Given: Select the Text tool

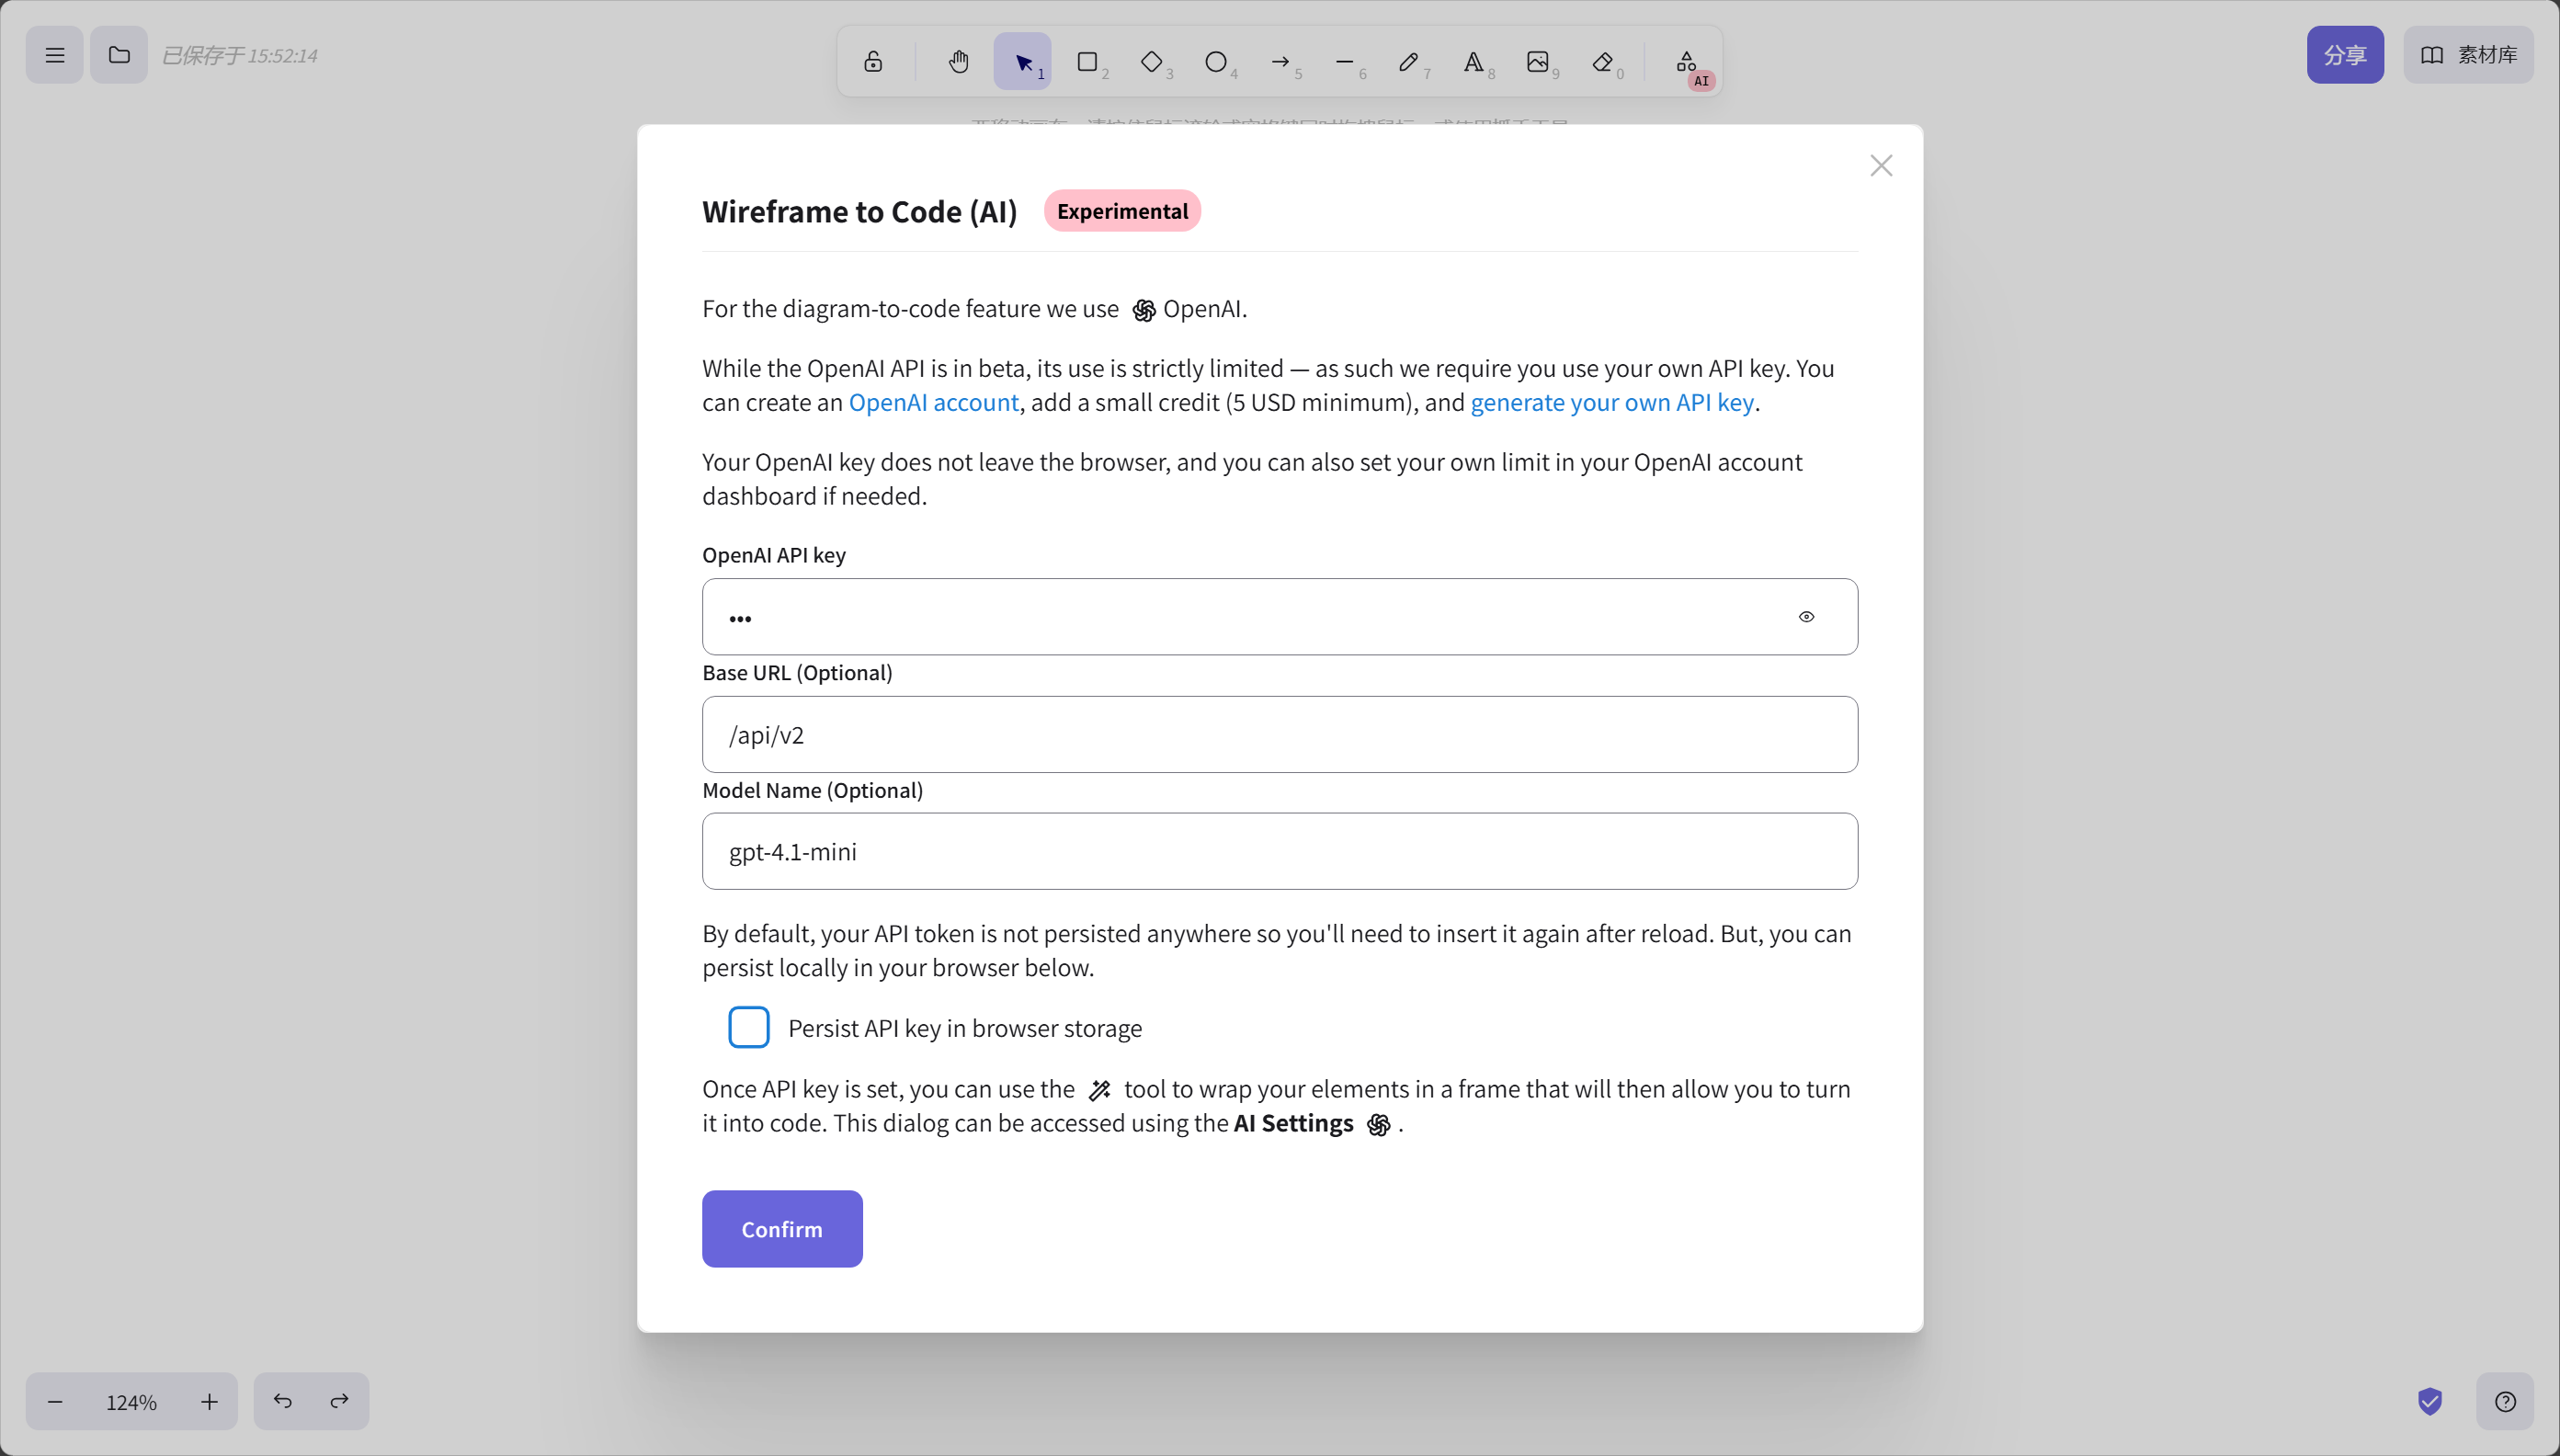Looking at the screenshot, I should click(x=1473, y=62).
